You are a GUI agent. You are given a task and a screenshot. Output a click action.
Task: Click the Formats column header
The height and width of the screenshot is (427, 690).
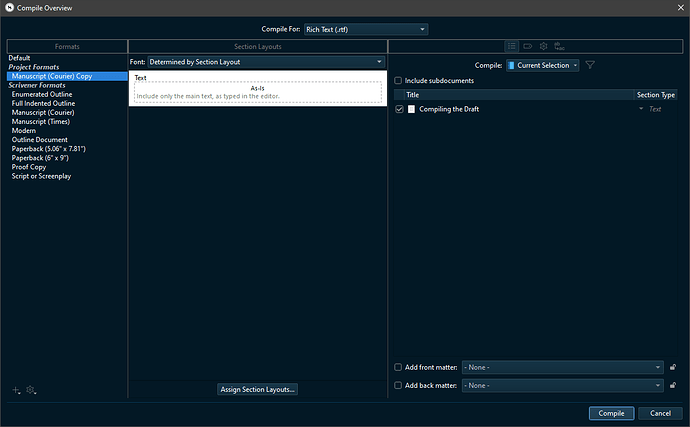pos(67,46)
